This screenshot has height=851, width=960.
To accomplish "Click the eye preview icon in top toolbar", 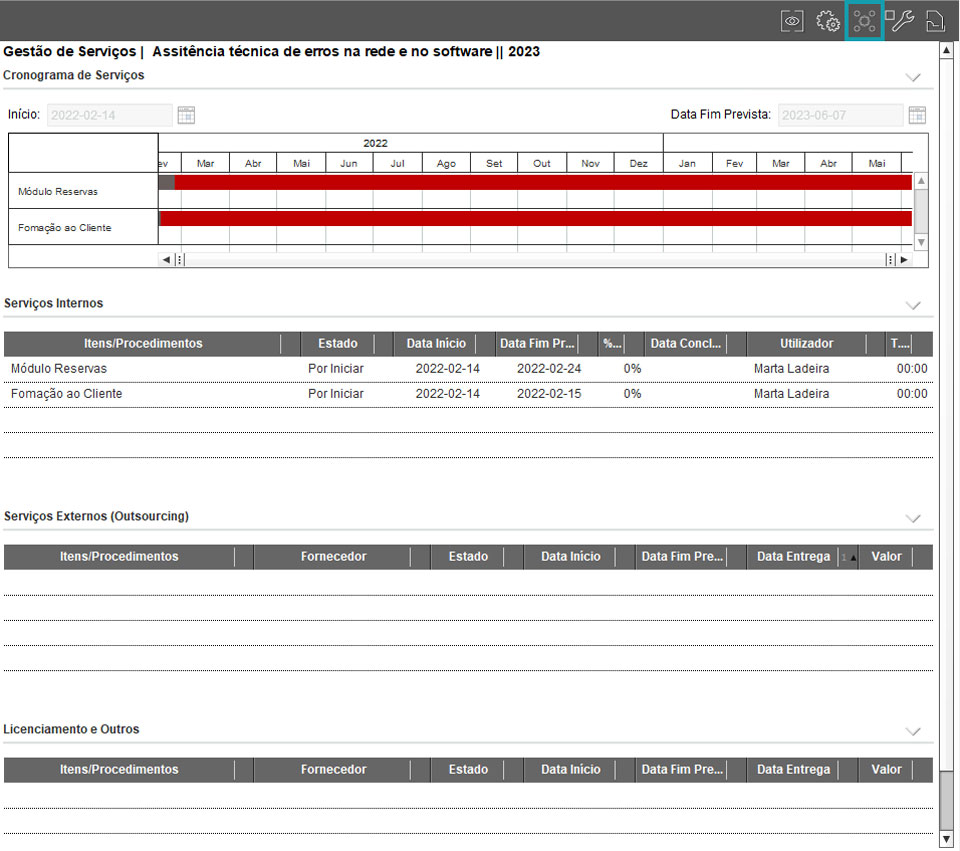I will (x=792, y=21).
